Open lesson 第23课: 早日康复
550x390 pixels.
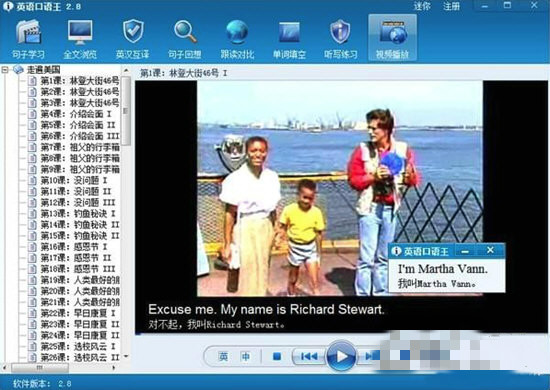pos(80,324)
